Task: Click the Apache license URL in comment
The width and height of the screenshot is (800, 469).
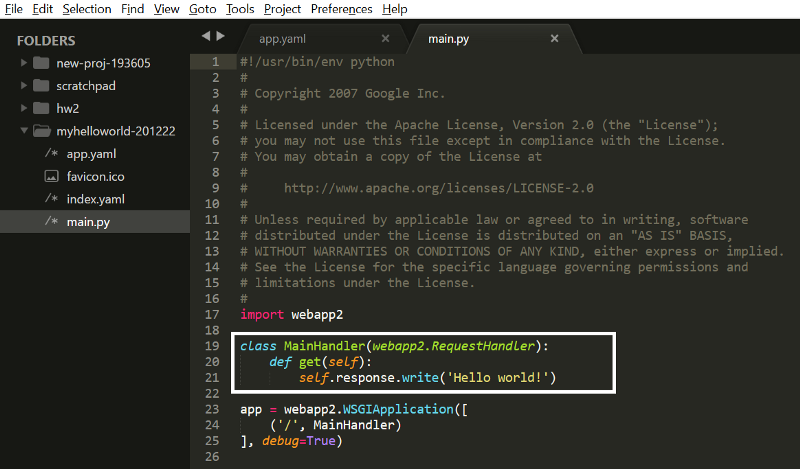Action: [x=439, y=188]
